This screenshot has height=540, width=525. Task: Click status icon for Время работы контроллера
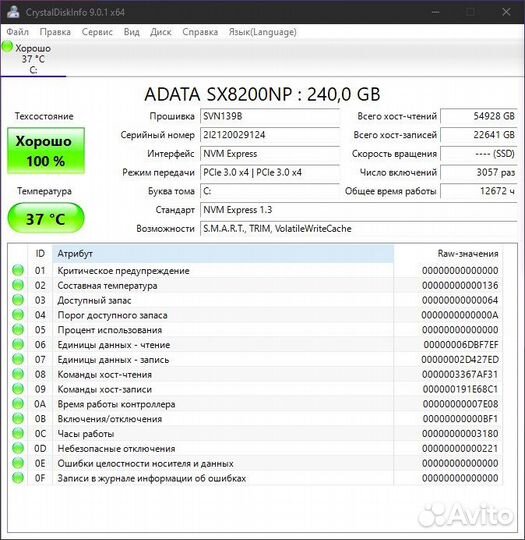click(18, 404)
